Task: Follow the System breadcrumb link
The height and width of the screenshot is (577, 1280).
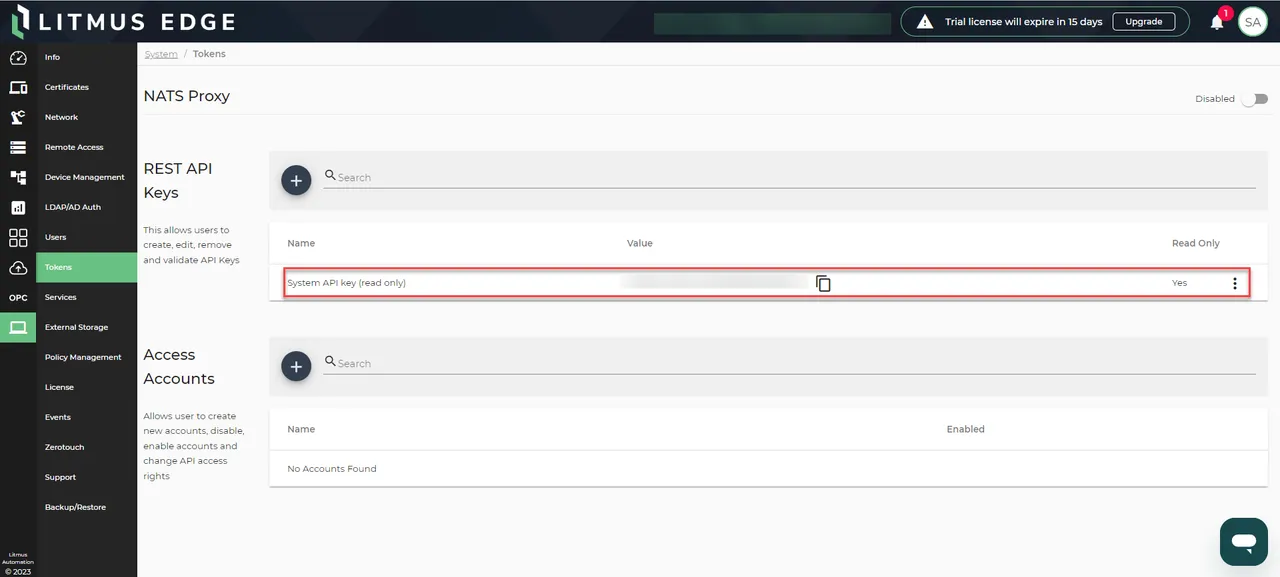Action: pos(161,53)
